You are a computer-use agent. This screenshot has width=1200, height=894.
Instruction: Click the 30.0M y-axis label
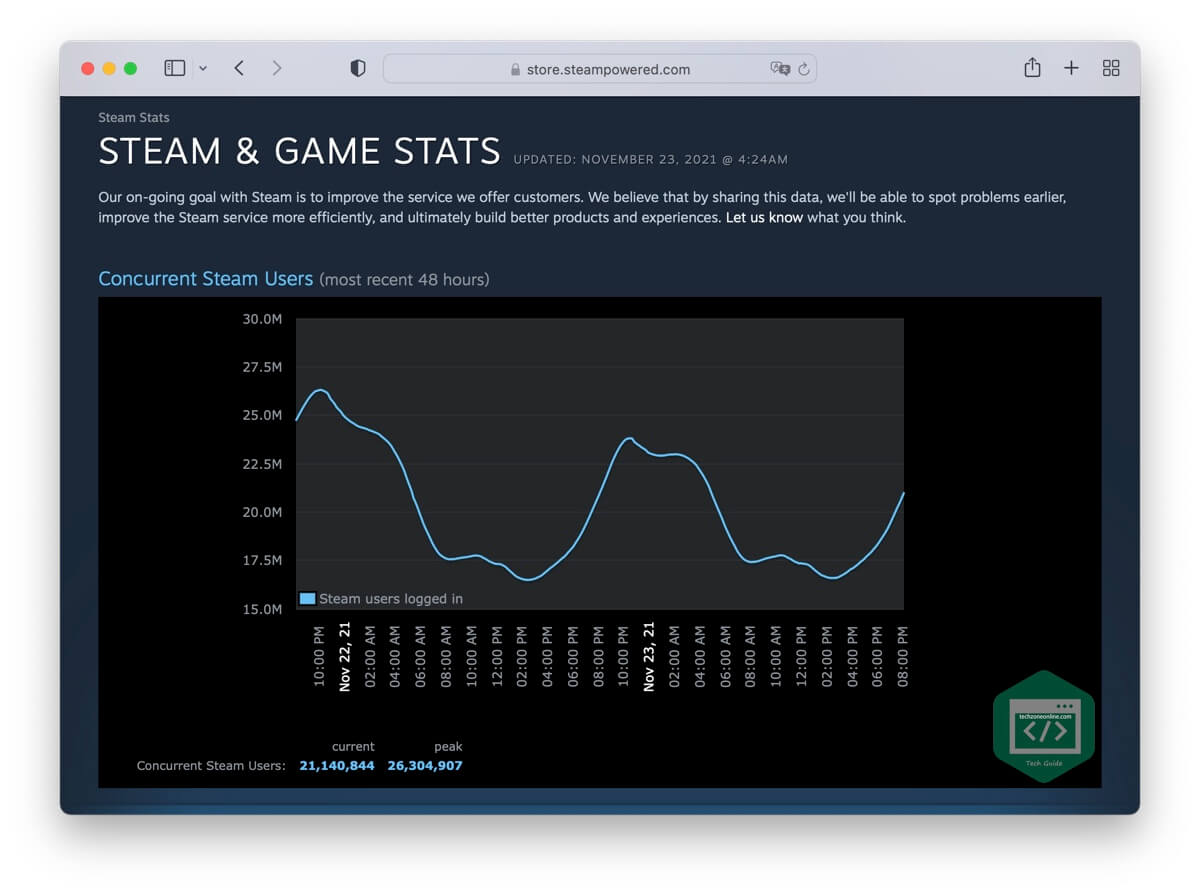coord(262,319)
